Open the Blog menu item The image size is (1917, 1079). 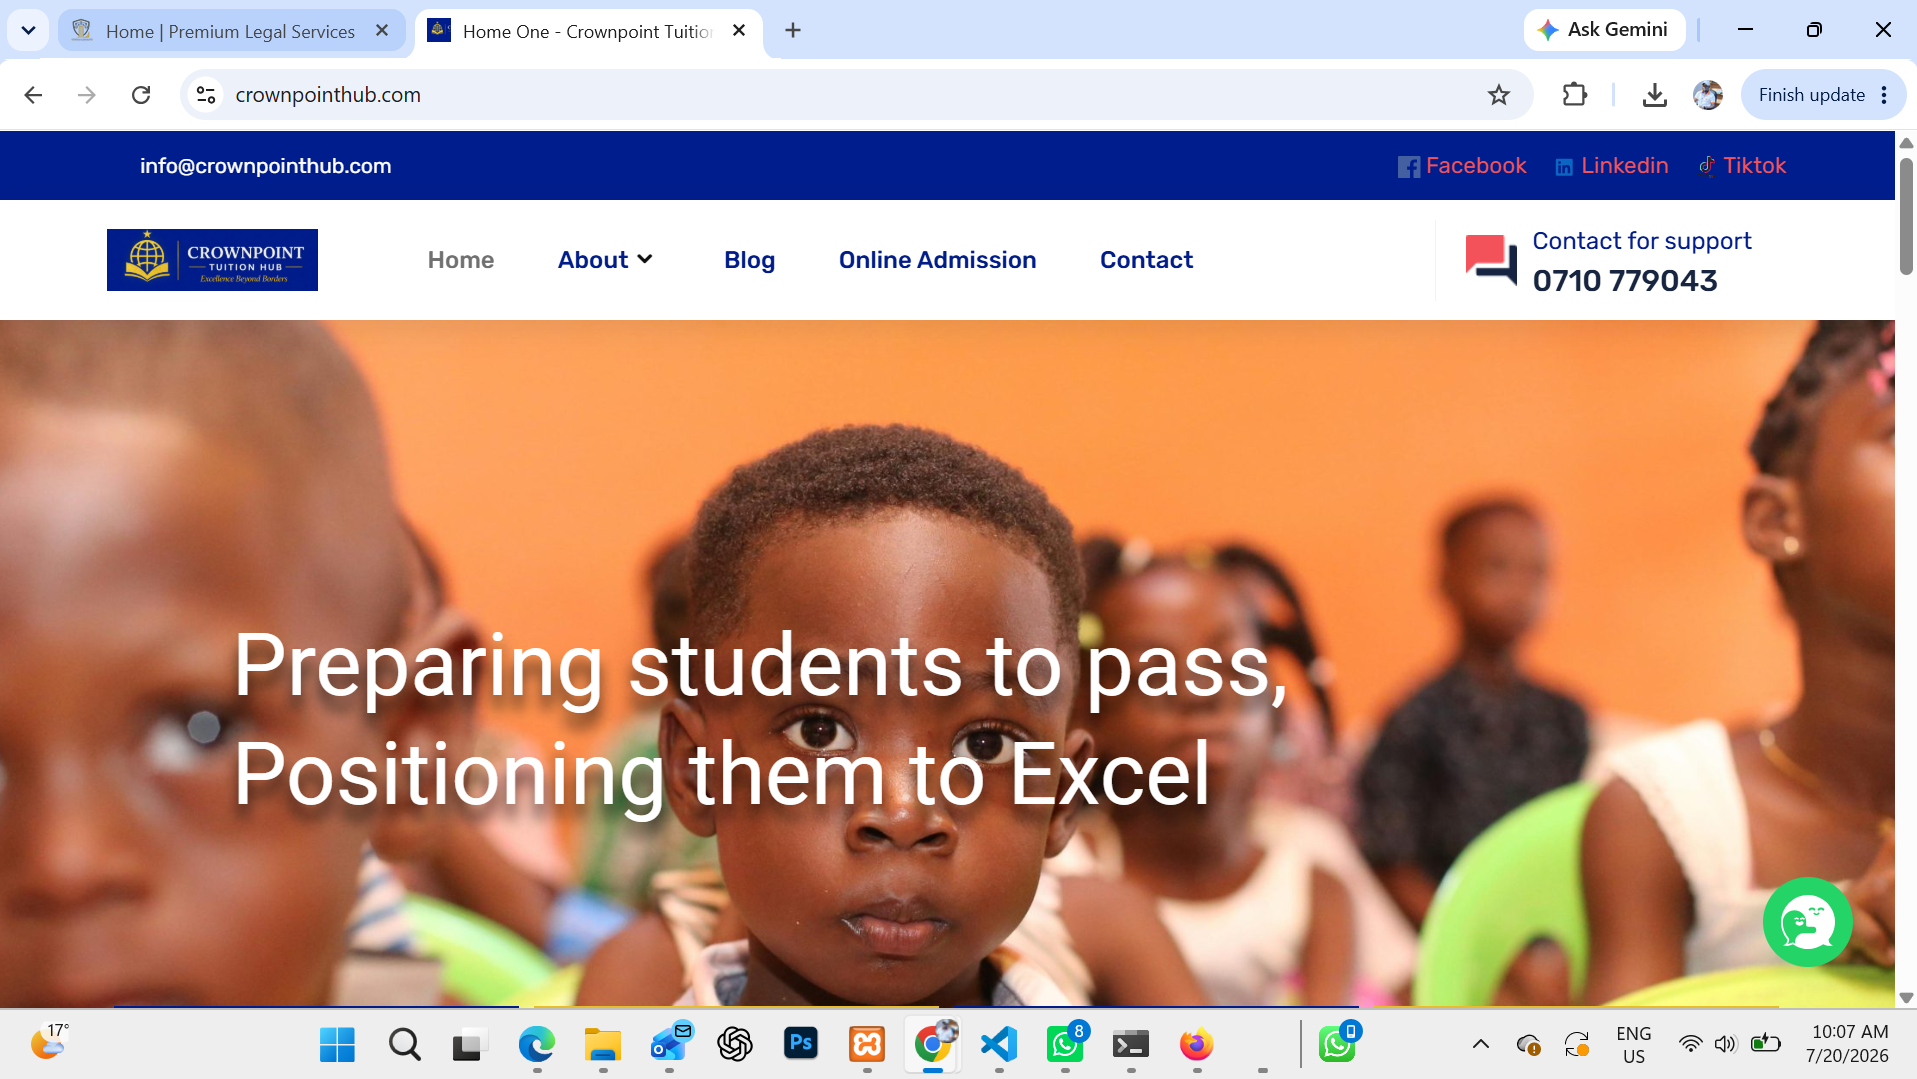(x=749, y=260)
